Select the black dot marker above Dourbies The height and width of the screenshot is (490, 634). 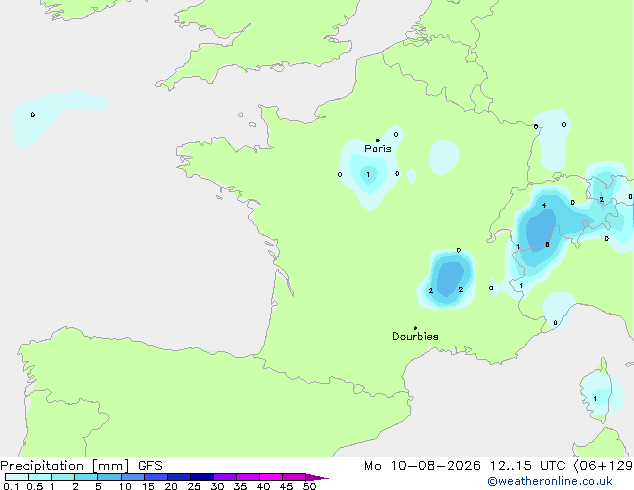coord(415,328)
